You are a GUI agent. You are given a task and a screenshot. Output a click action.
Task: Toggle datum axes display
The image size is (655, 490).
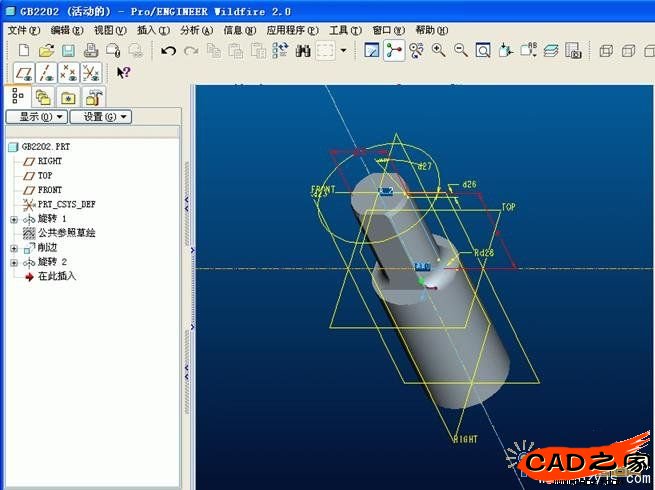pyautogui.click(x=45, y=72)
